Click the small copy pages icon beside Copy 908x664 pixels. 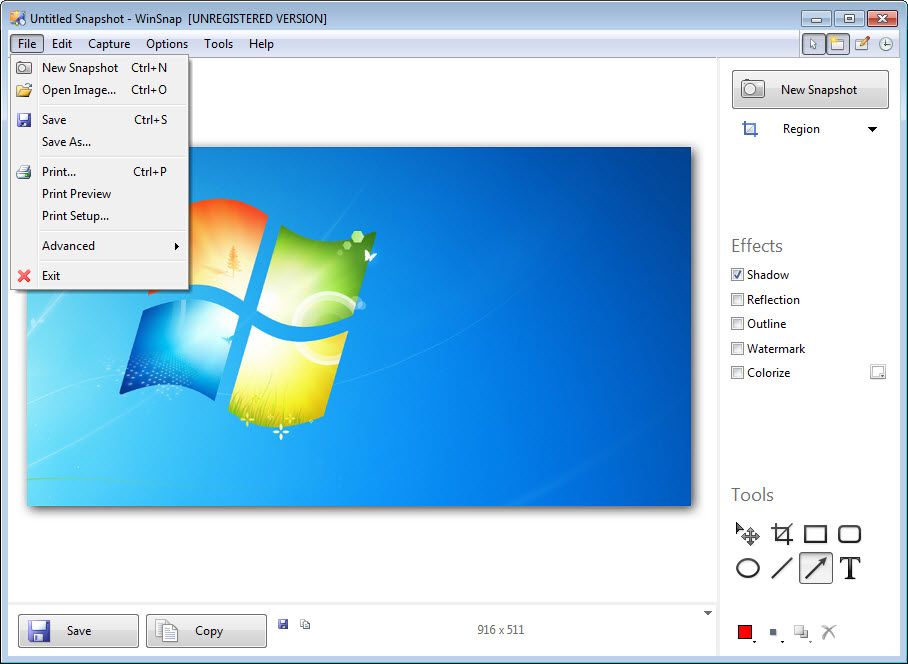coord(305,624)
